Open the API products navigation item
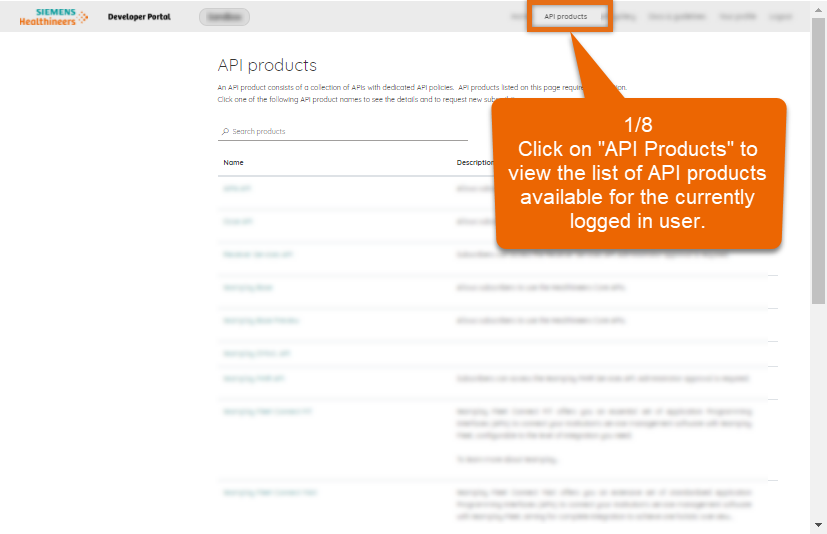Screen dimensions: 827x534 coord(566,17)
